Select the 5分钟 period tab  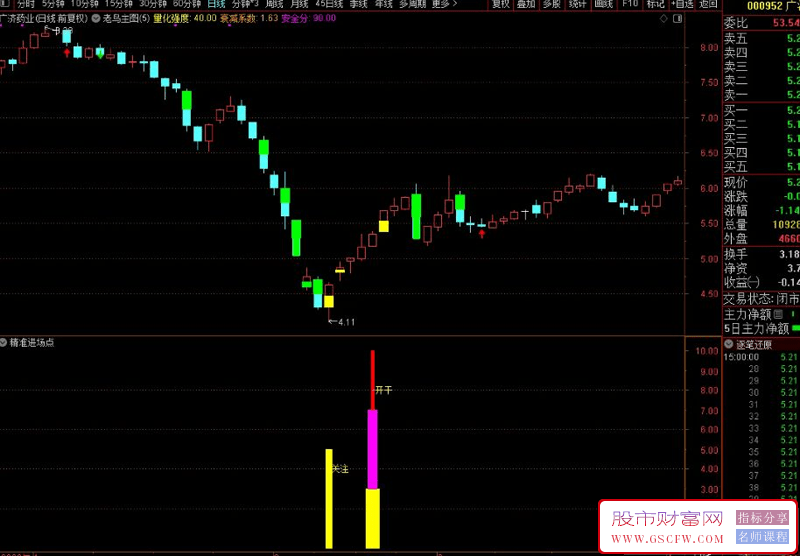tap(51, 4)
